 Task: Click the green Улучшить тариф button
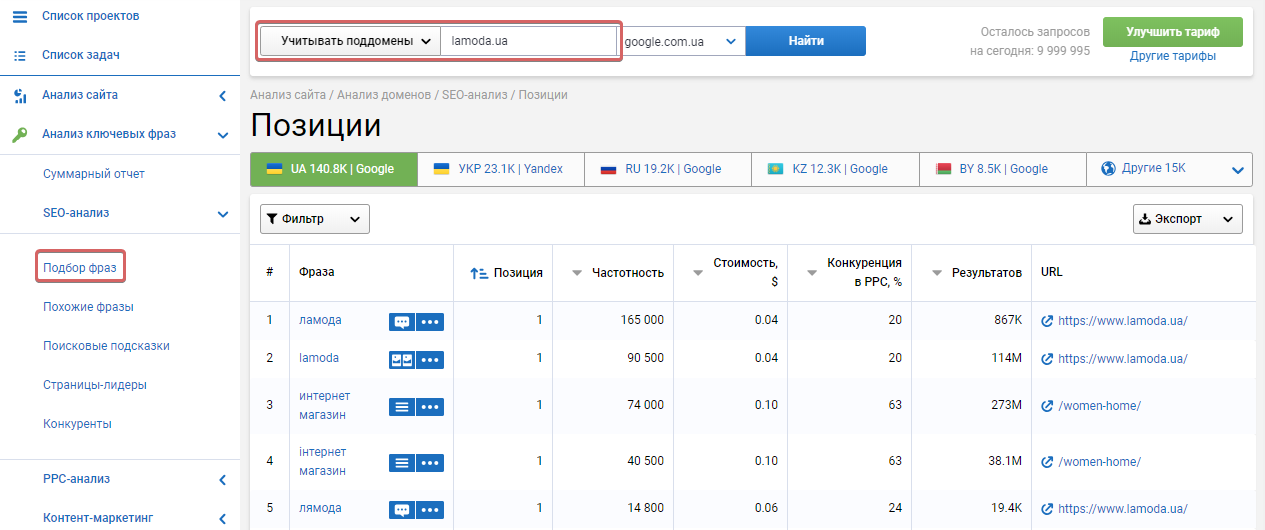[1173, 32]
